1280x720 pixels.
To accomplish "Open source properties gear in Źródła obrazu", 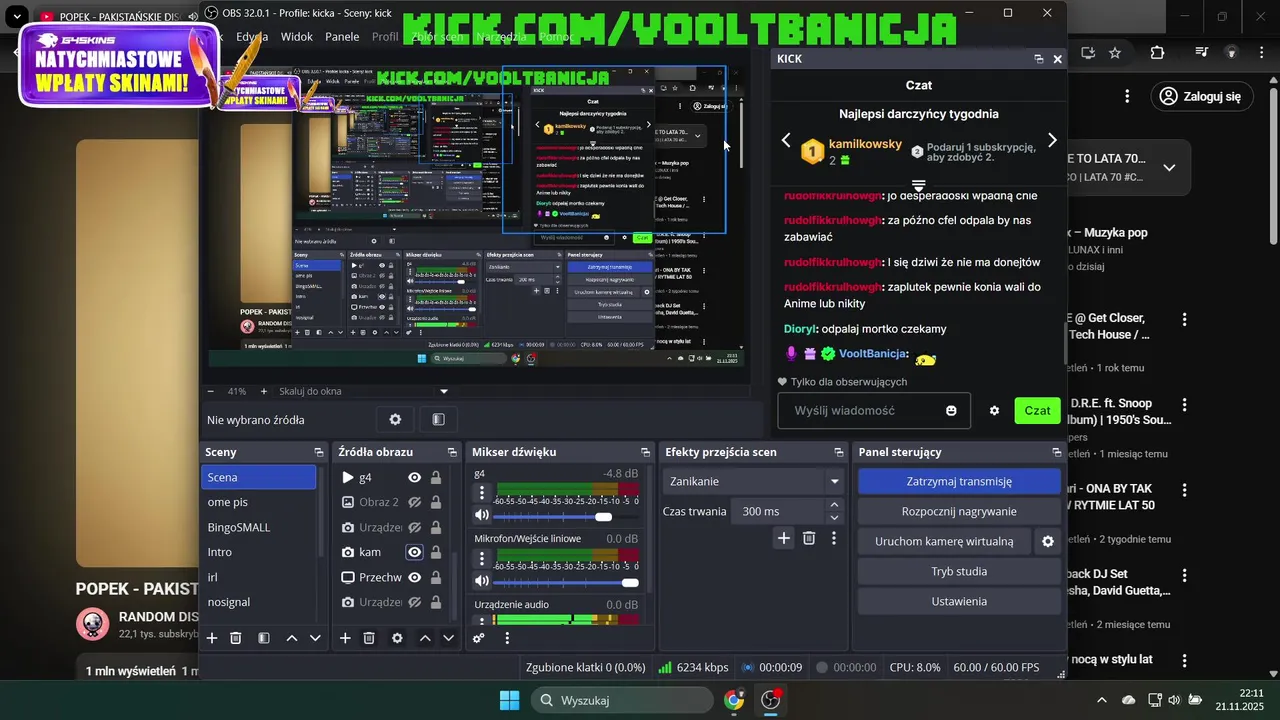I will (x=397, y=638).
